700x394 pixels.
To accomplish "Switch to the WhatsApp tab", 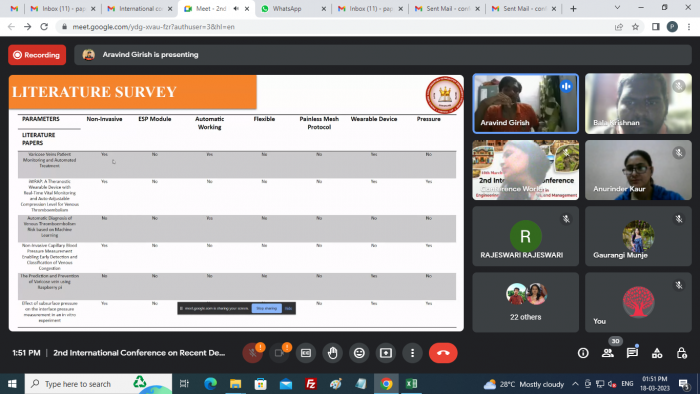I will coord(293,8).
